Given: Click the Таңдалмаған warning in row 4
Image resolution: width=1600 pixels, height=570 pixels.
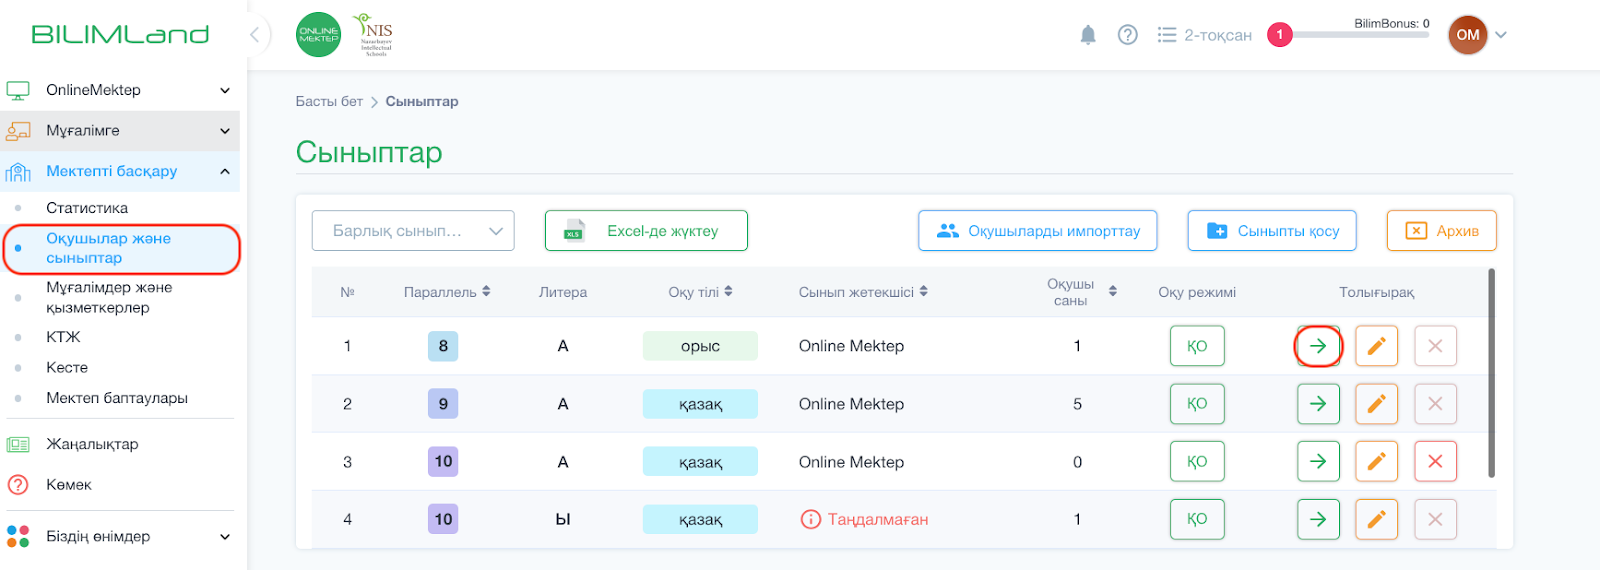Looking at the screenshot, I should point(865,519).
